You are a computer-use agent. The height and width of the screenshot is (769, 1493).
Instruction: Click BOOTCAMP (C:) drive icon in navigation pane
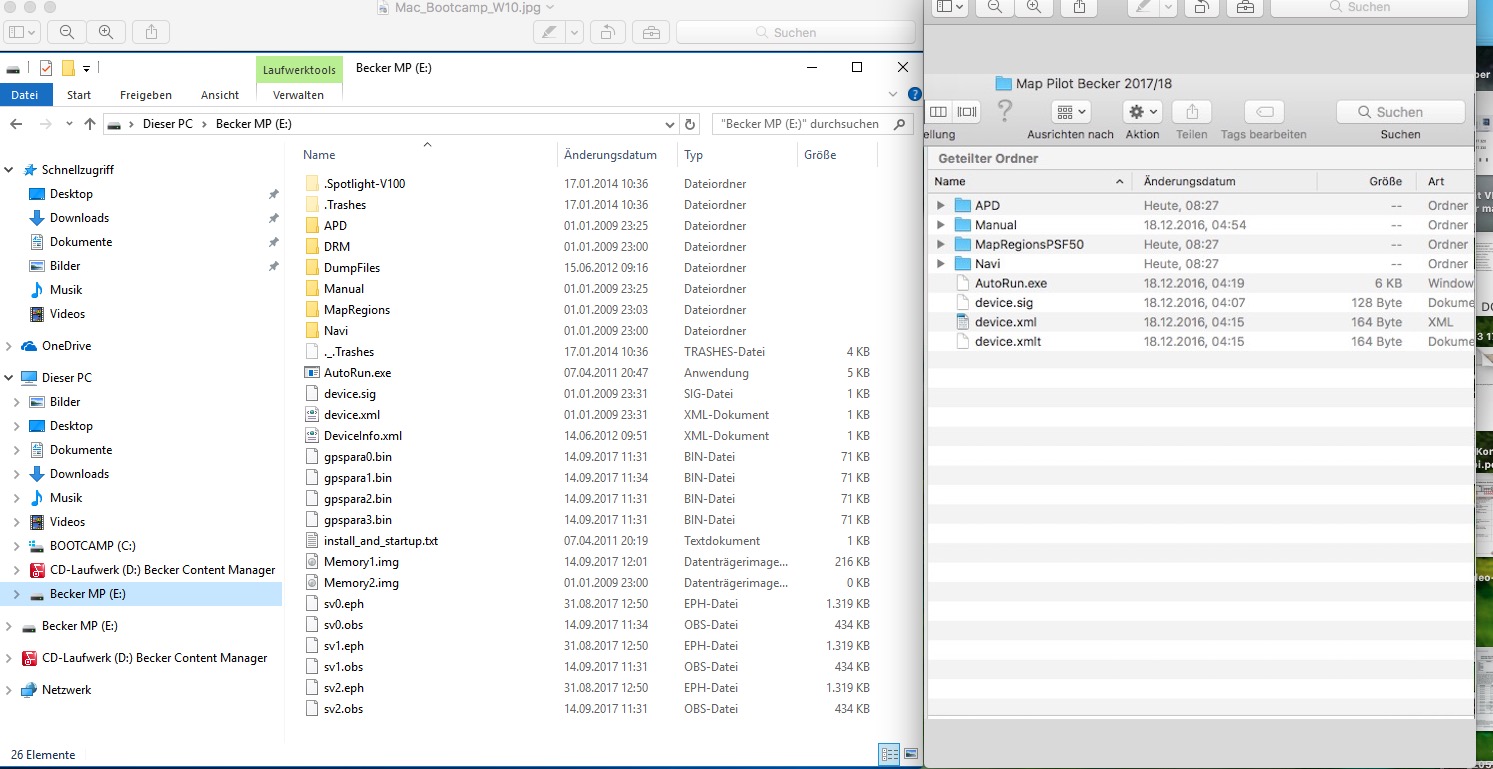click(37, 546)
